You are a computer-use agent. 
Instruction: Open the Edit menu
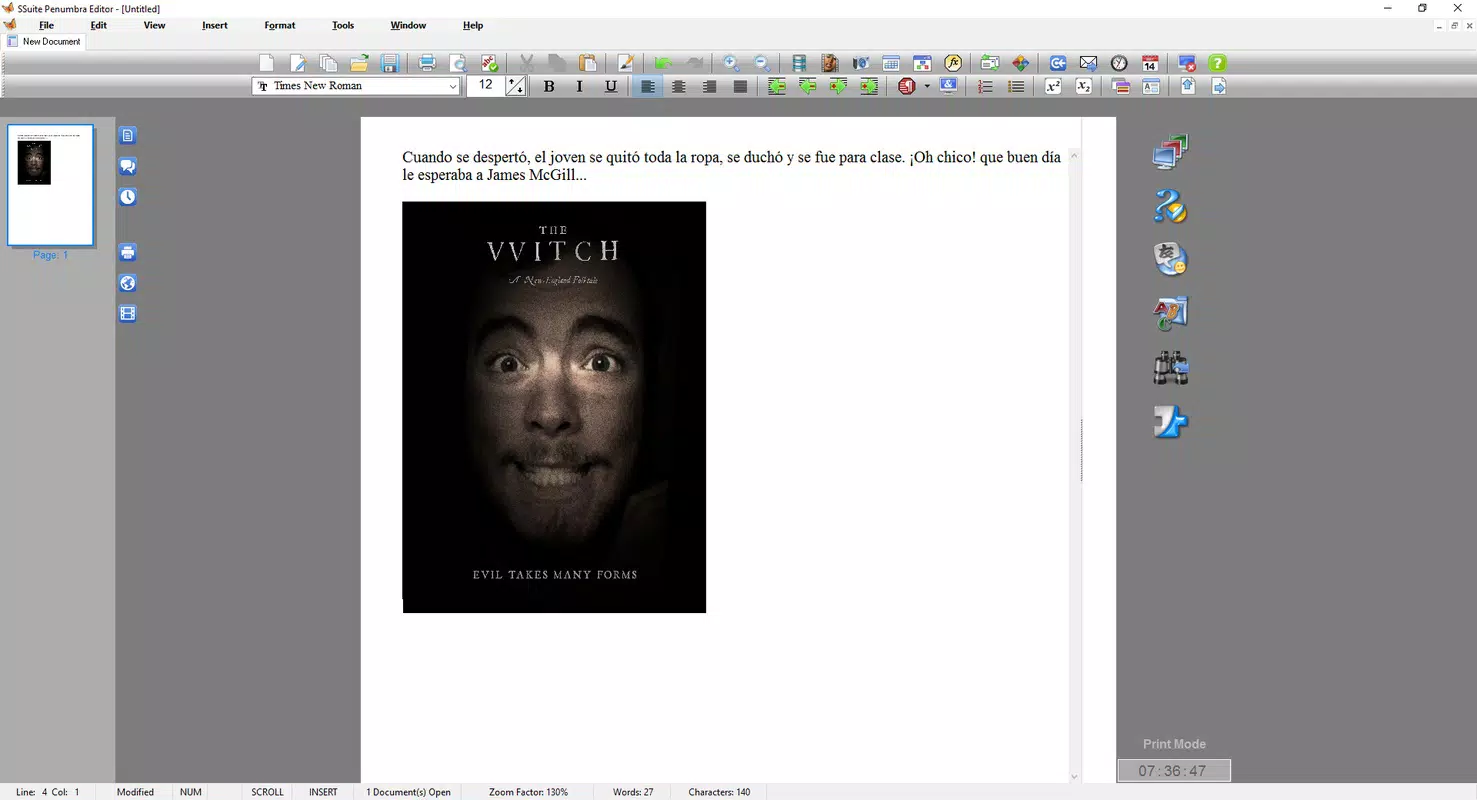tap(99, 25)
